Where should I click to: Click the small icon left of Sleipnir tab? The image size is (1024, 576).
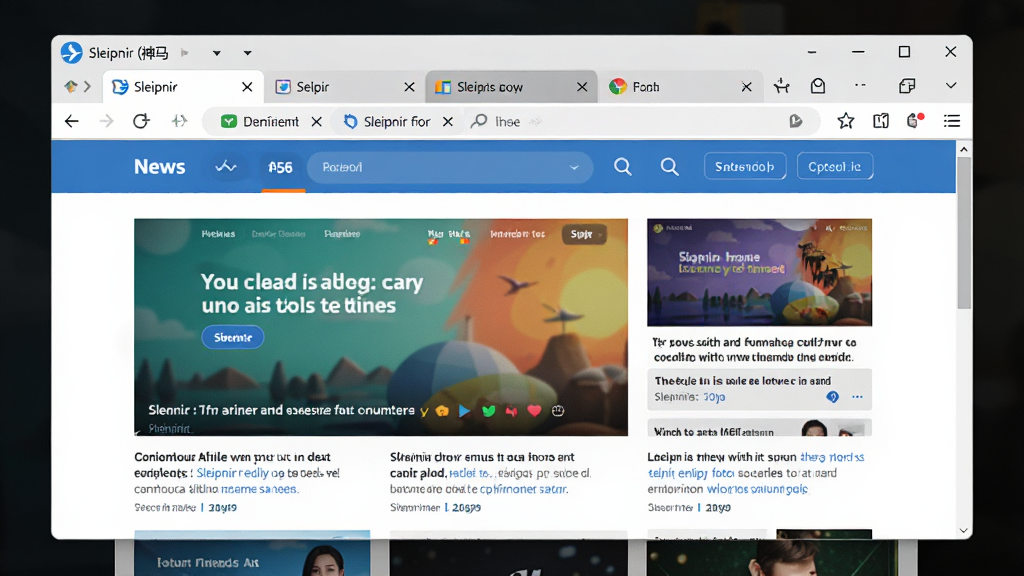[x=71, y=86]
